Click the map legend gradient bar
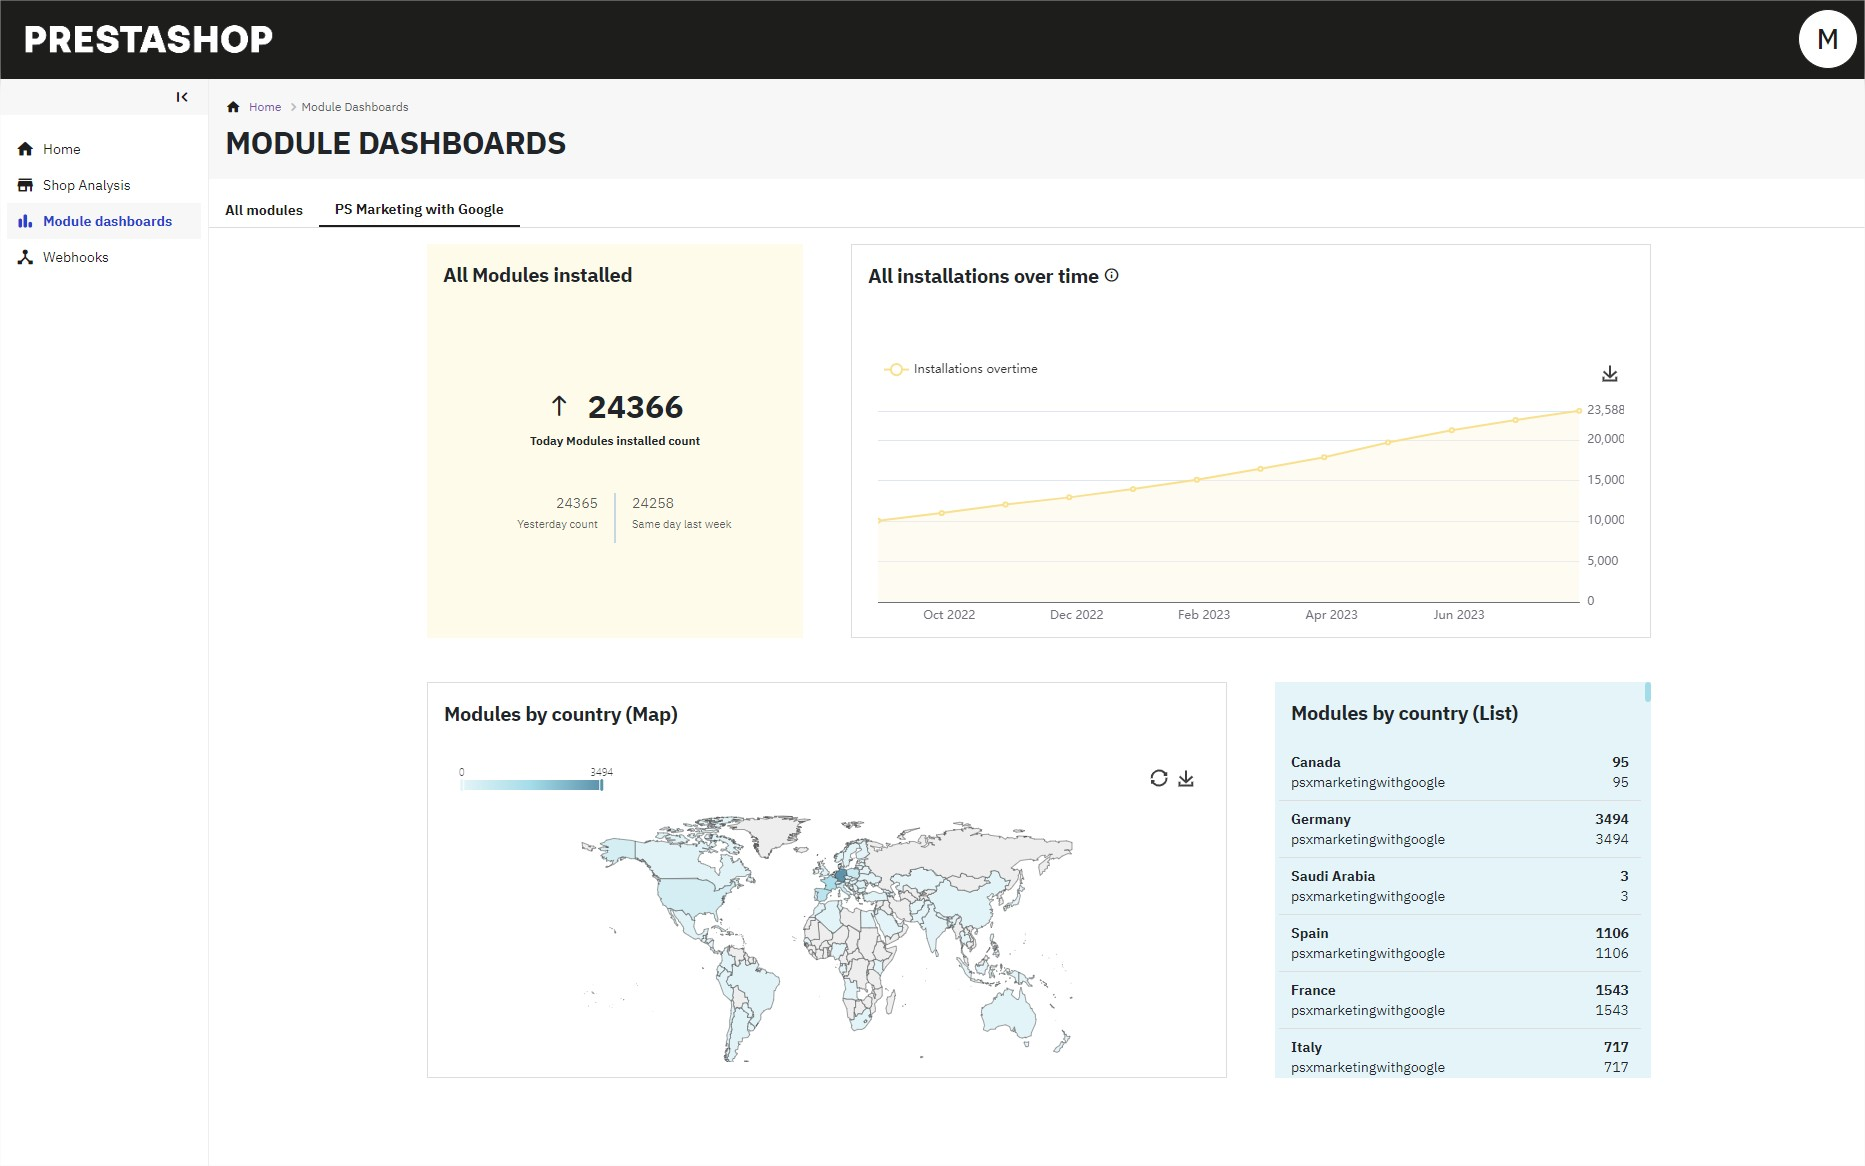This screenshot has height=1166, width=1865. tap(531, 785)
